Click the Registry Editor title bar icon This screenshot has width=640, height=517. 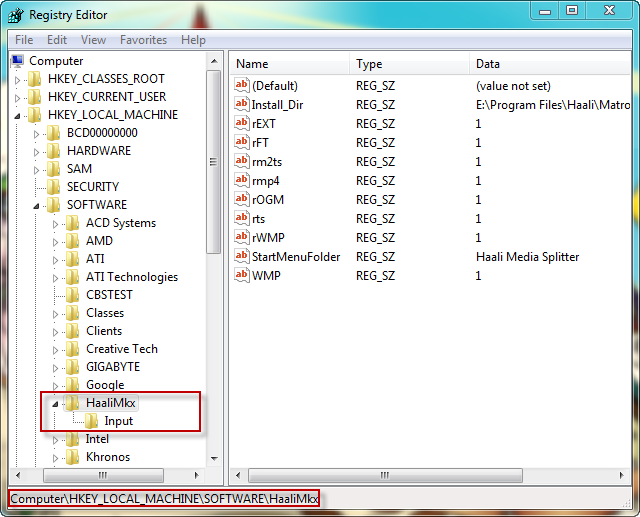pos(16,15)
